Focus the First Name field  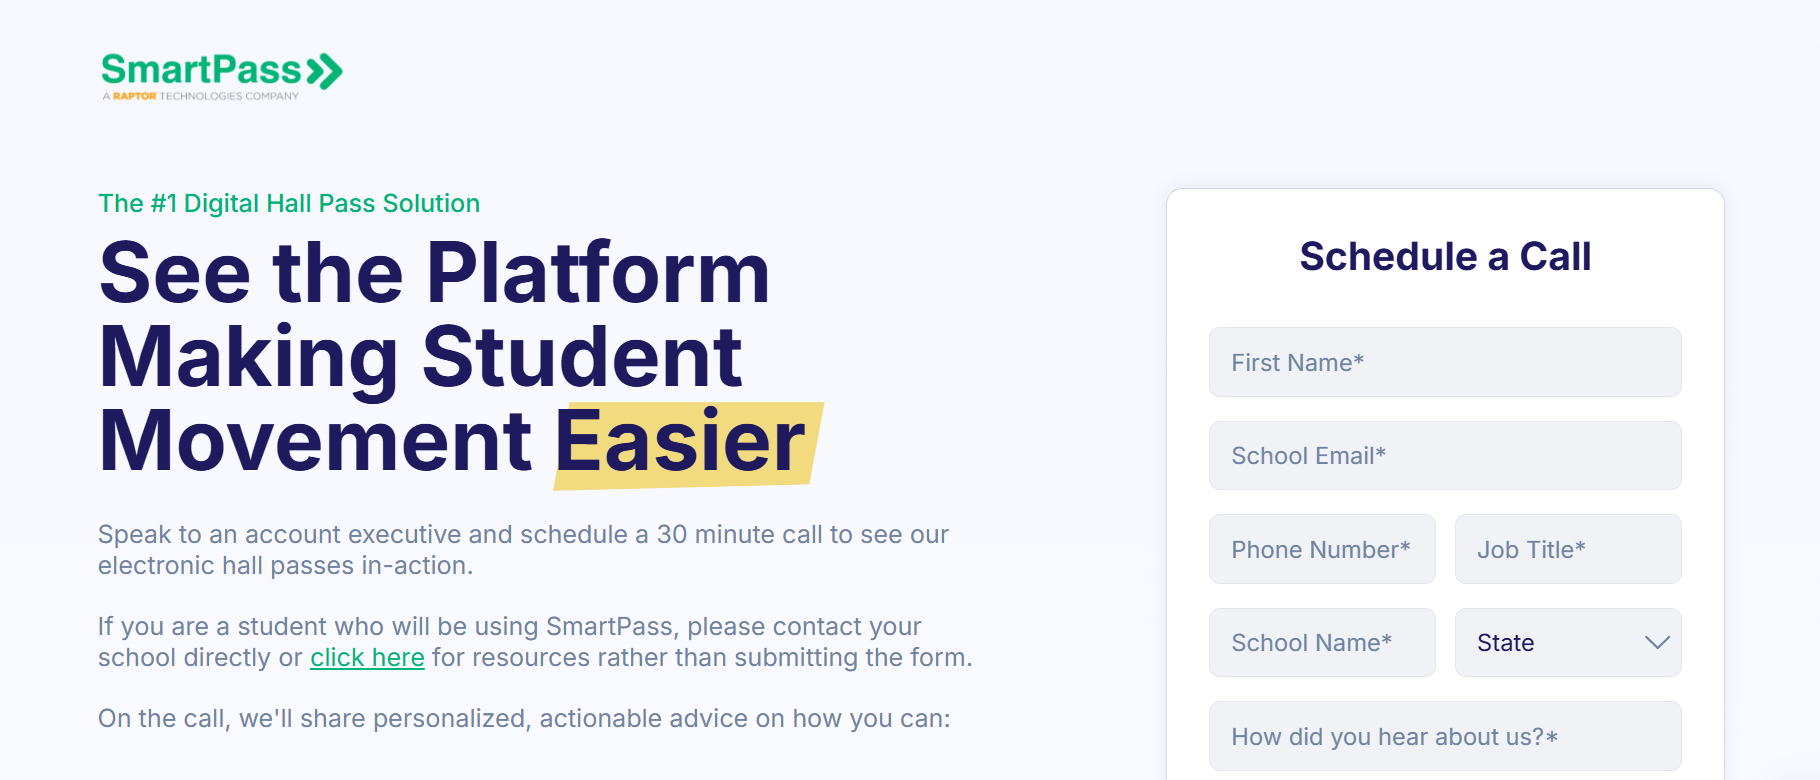[1444, 362]
